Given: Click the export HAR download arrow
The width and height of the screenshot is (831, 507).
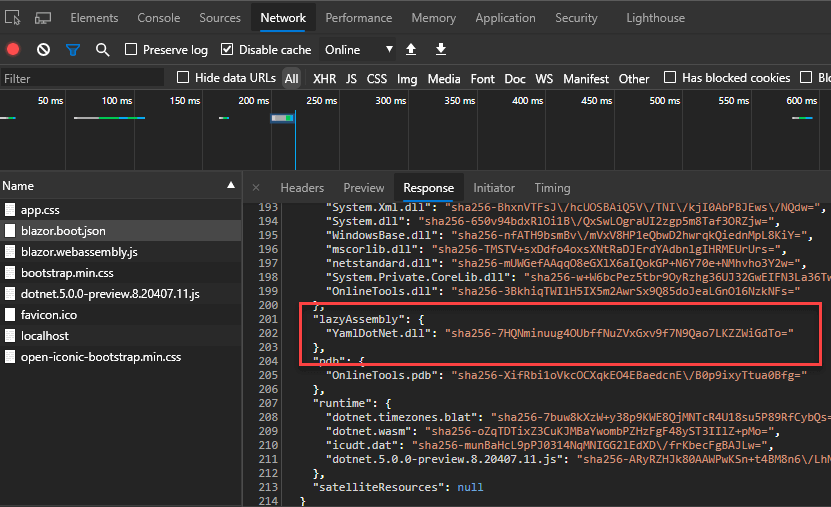Looking at the screenshot, I should tap(441, 49).
